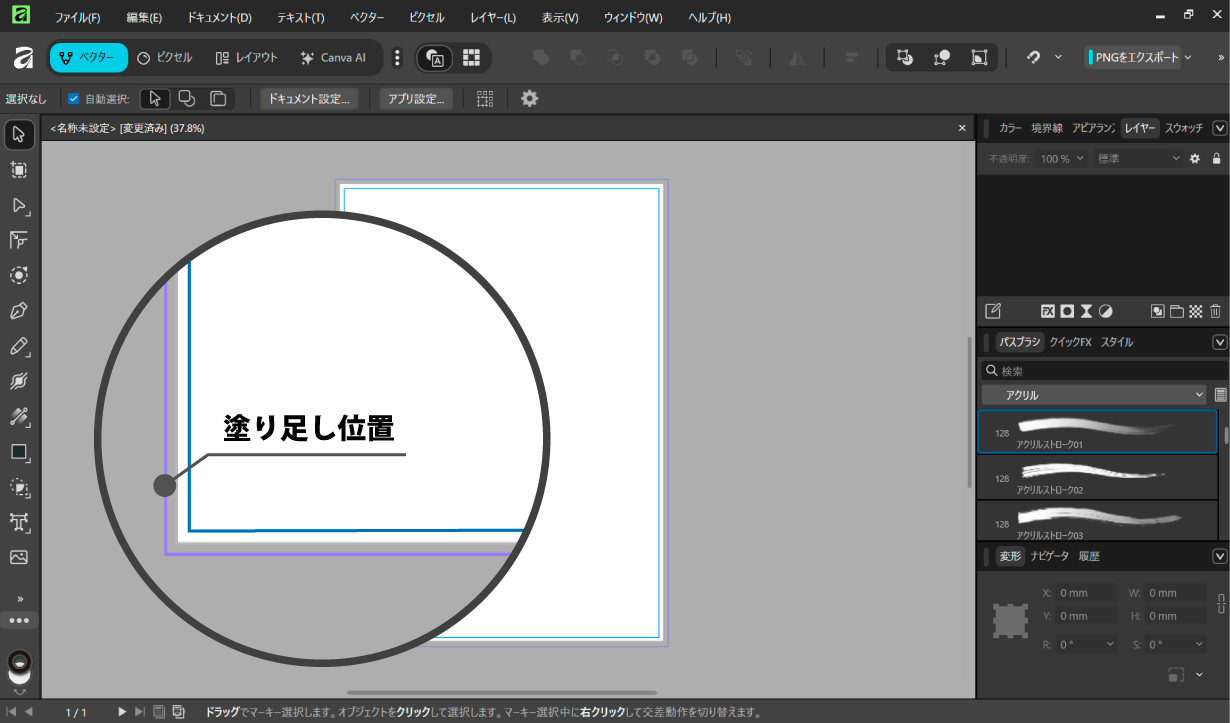Viewport: 1230px width, 723px height.
Task: Click the delete layer trash icon
Action: 1215,311
